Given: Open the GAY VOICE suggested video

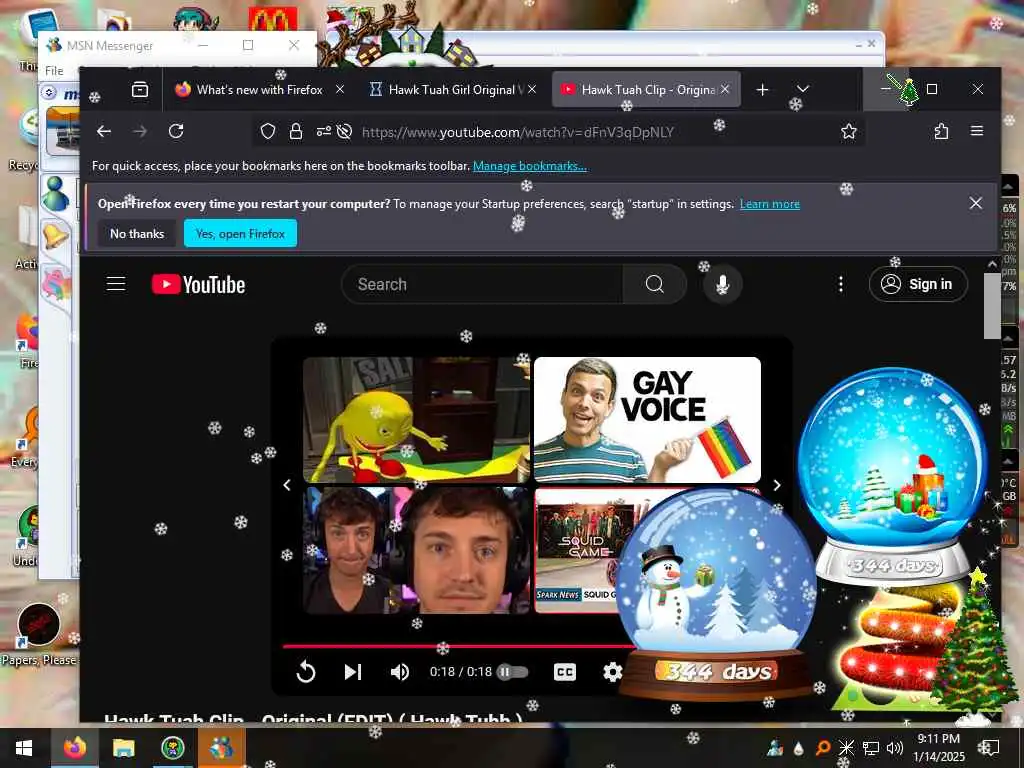Looking at the screenshot, I should tap(647, 419).
